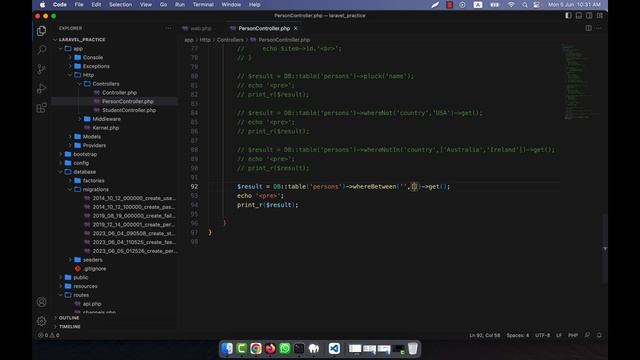The image size is (640, 360).
Task: Open WhatsApp from the dock
Action: coord(284,349)
